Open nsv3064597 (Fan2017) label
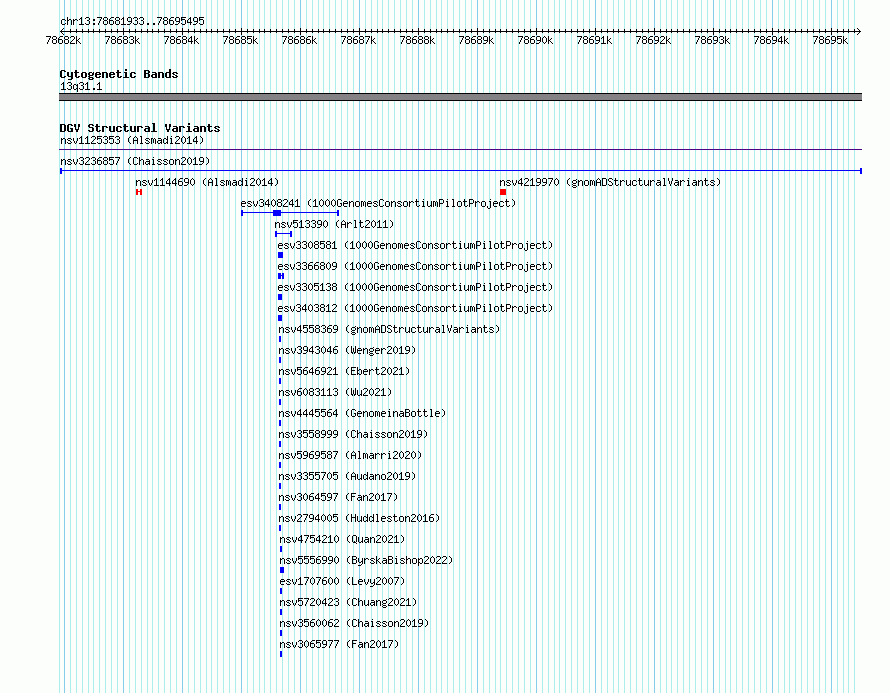Image resolution: width=890 pixels, height=693 pixels. 338,497
